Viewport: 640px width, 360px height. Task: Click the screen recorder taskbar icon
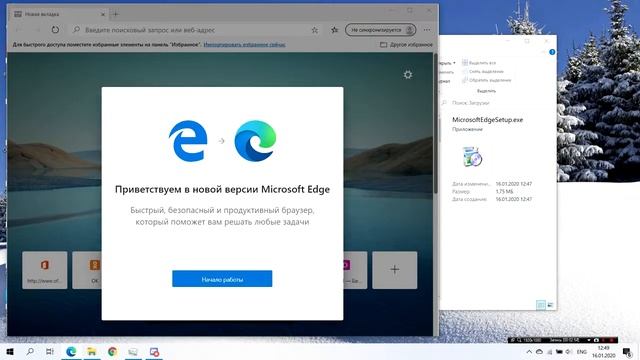pos(154,351)
